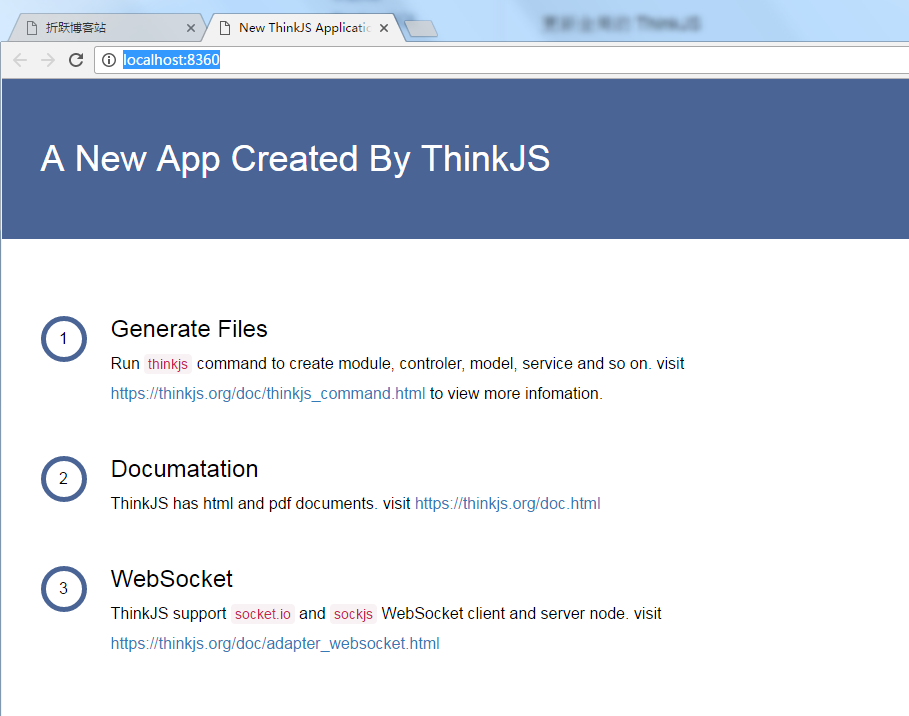Close the New ThinkJS Application tab
This screenshot has height=716, width=909.
[384, 28]
